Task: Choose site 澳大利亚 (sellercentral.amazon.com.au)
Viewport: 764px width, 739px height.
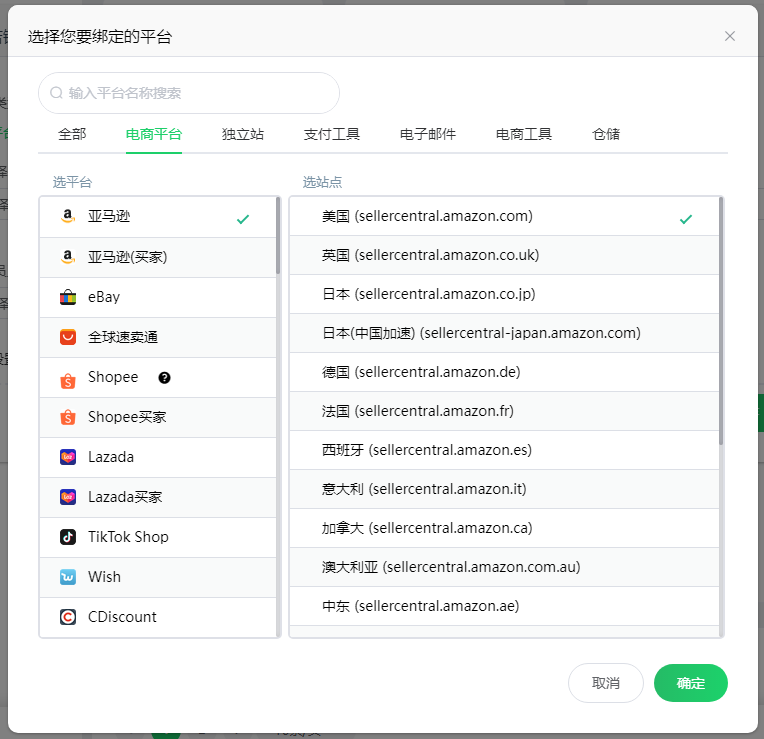Action: click(x=504, y=567)
